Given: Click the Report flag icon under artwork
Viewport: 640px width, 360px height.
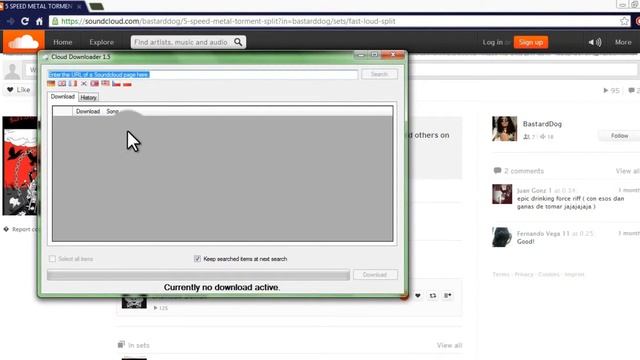Looking at the screenshot, I should 6,229.
